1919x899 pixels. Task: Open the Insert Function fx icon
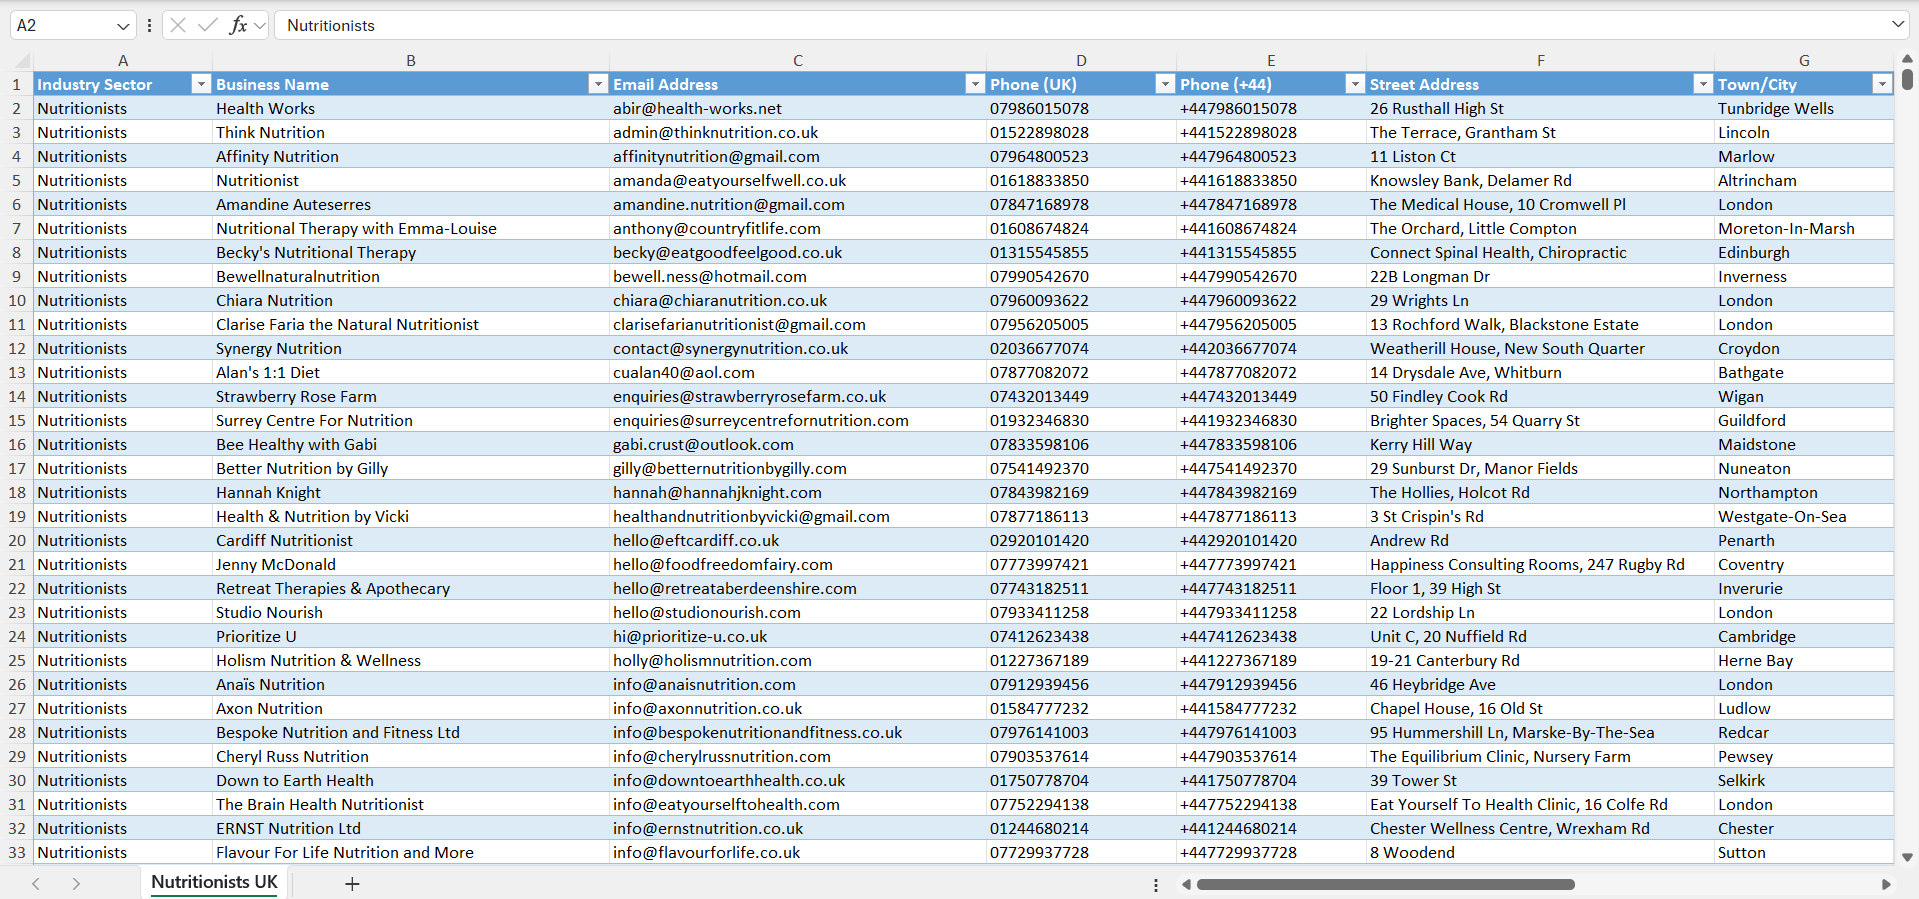click(238, 25)
